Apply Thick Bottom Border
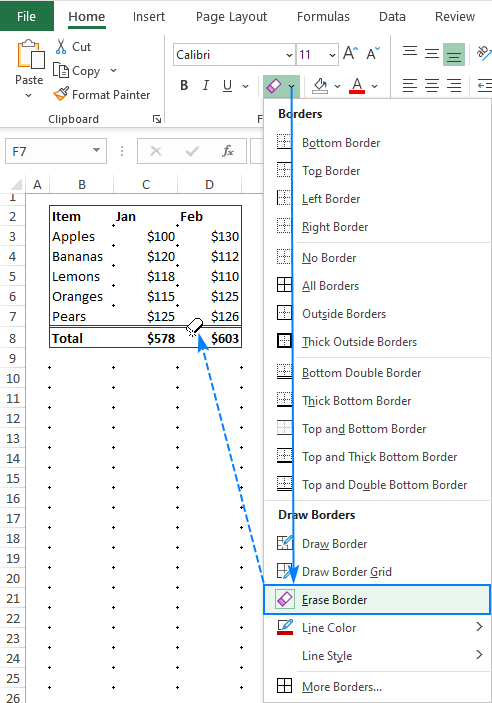Viewport: 492px width, 703px height. [377, 401]
